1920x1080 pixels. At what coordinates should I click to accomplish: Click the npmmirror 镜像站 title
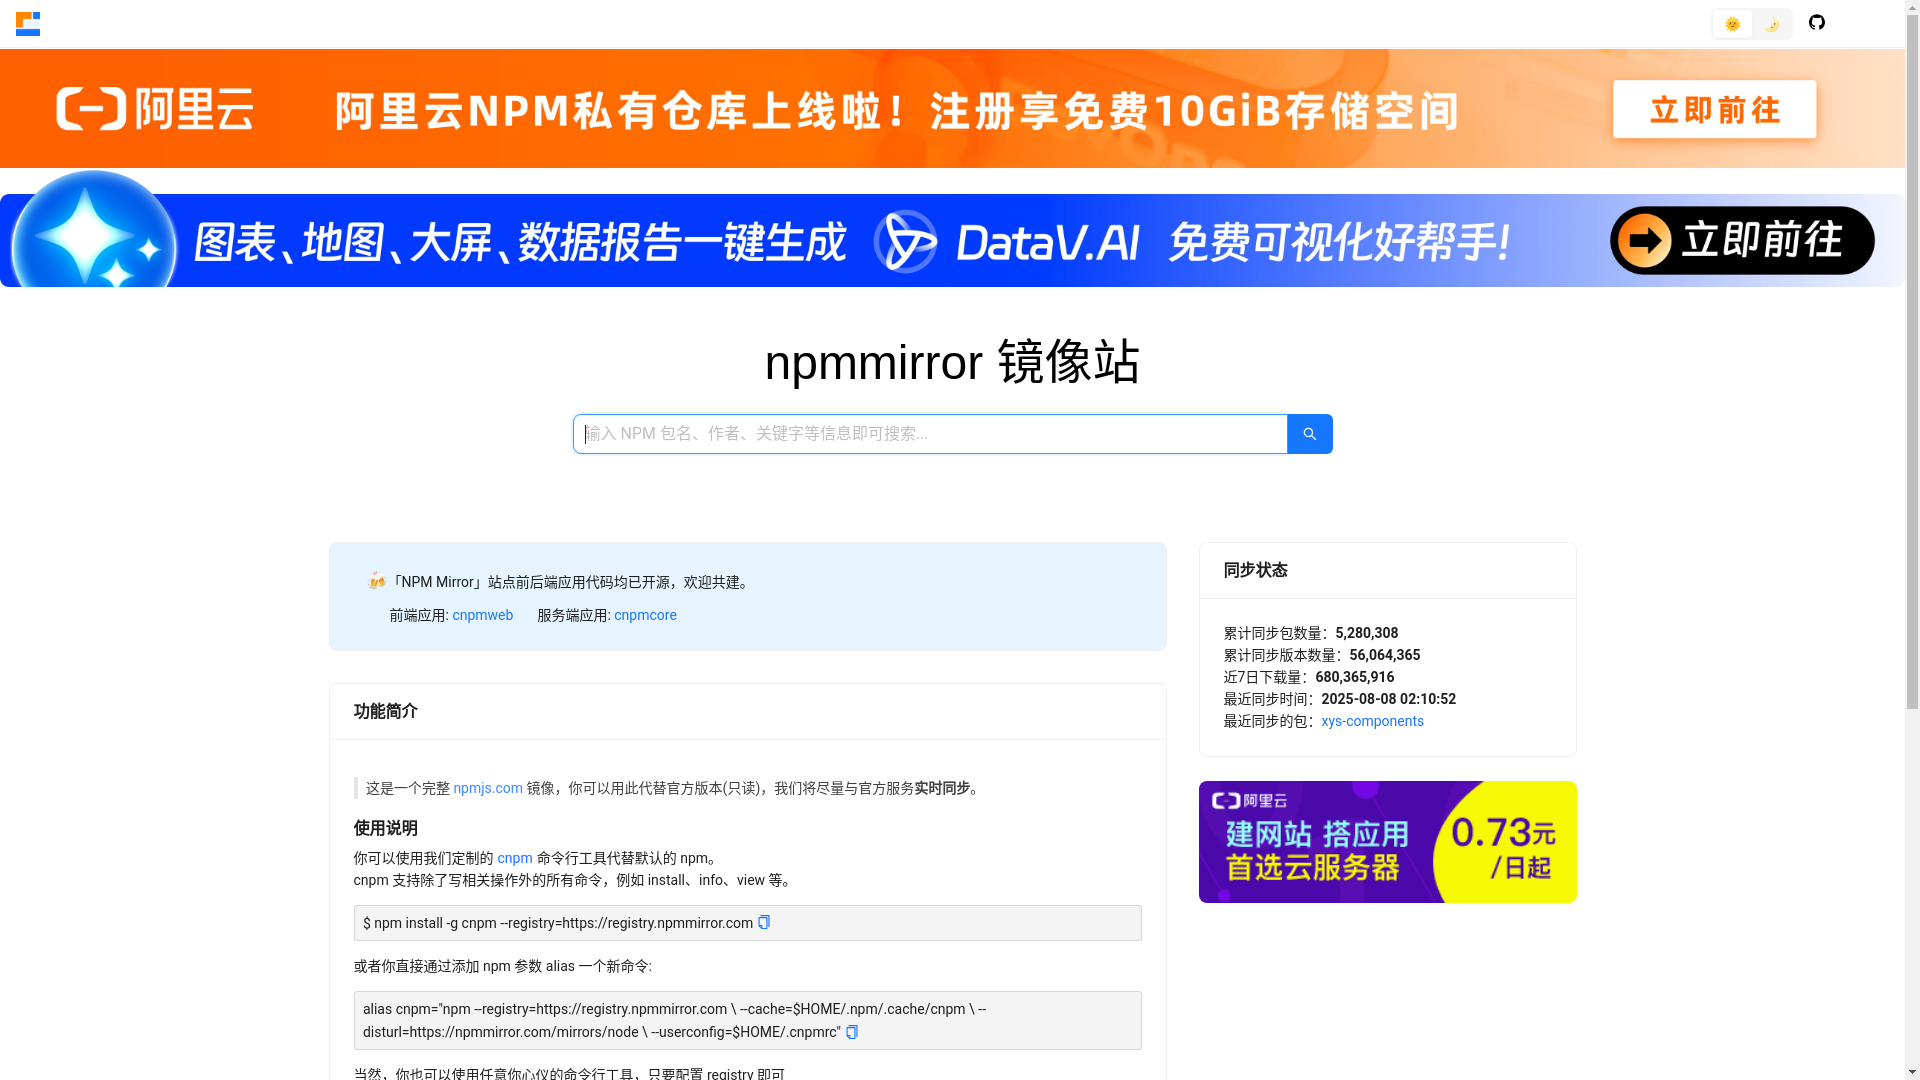click(952, 361)
